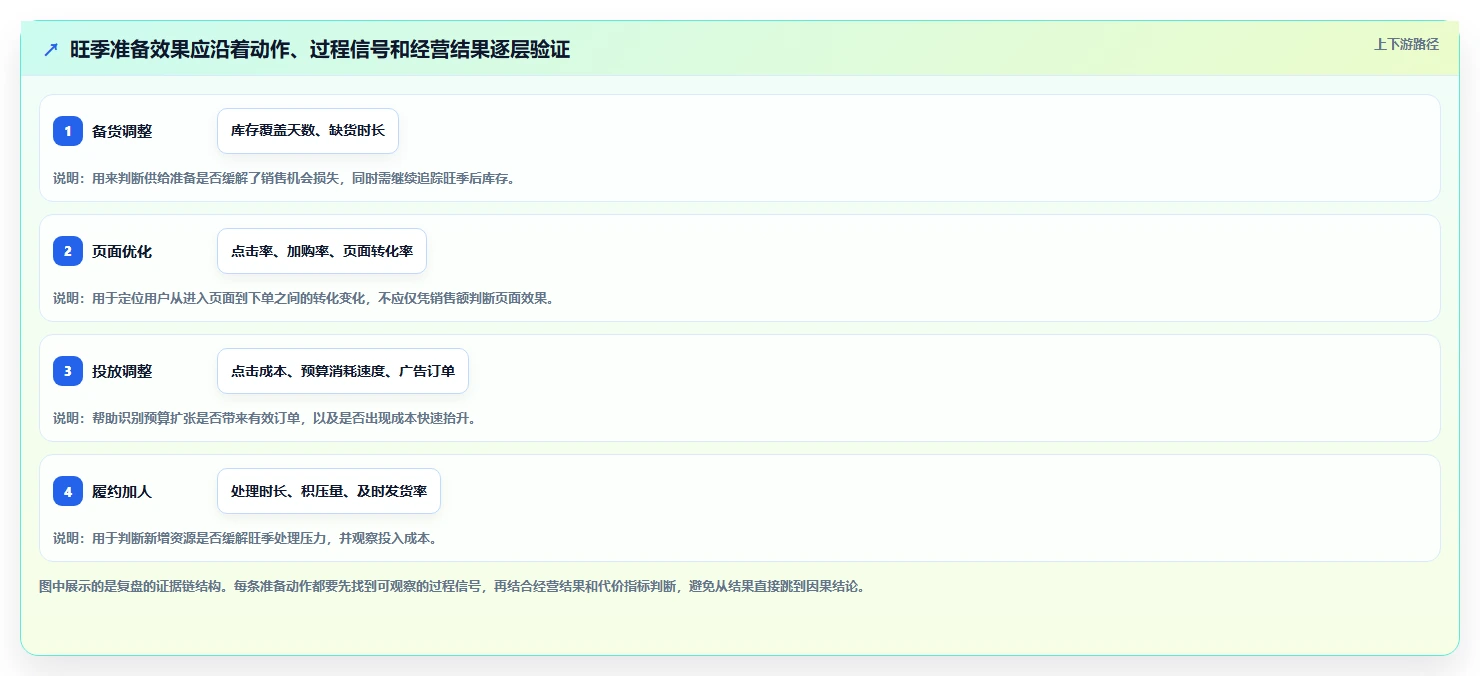This screenshot has height=676, width=1480.
Task: Click the 履约加人 step title
Action: [x=122, y=491]
